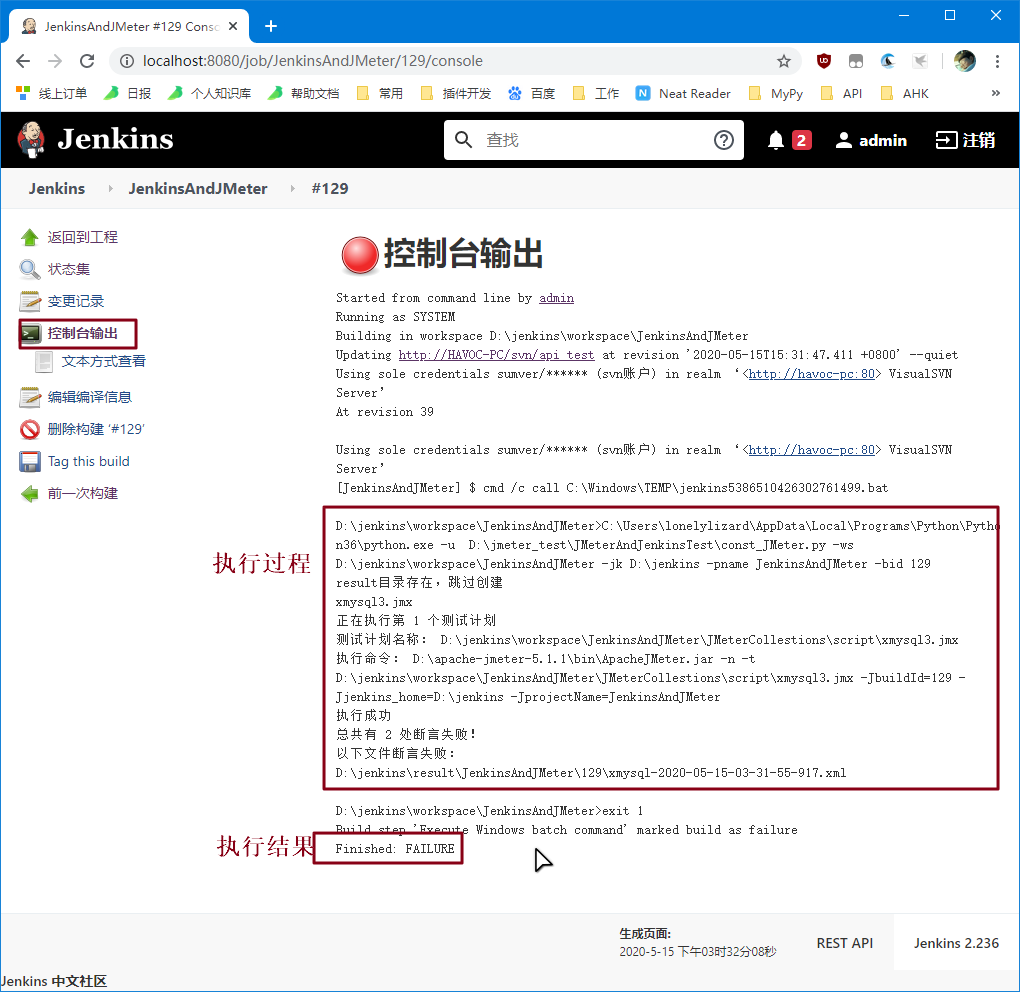Click the notification count badge 2

coord(801,140)
